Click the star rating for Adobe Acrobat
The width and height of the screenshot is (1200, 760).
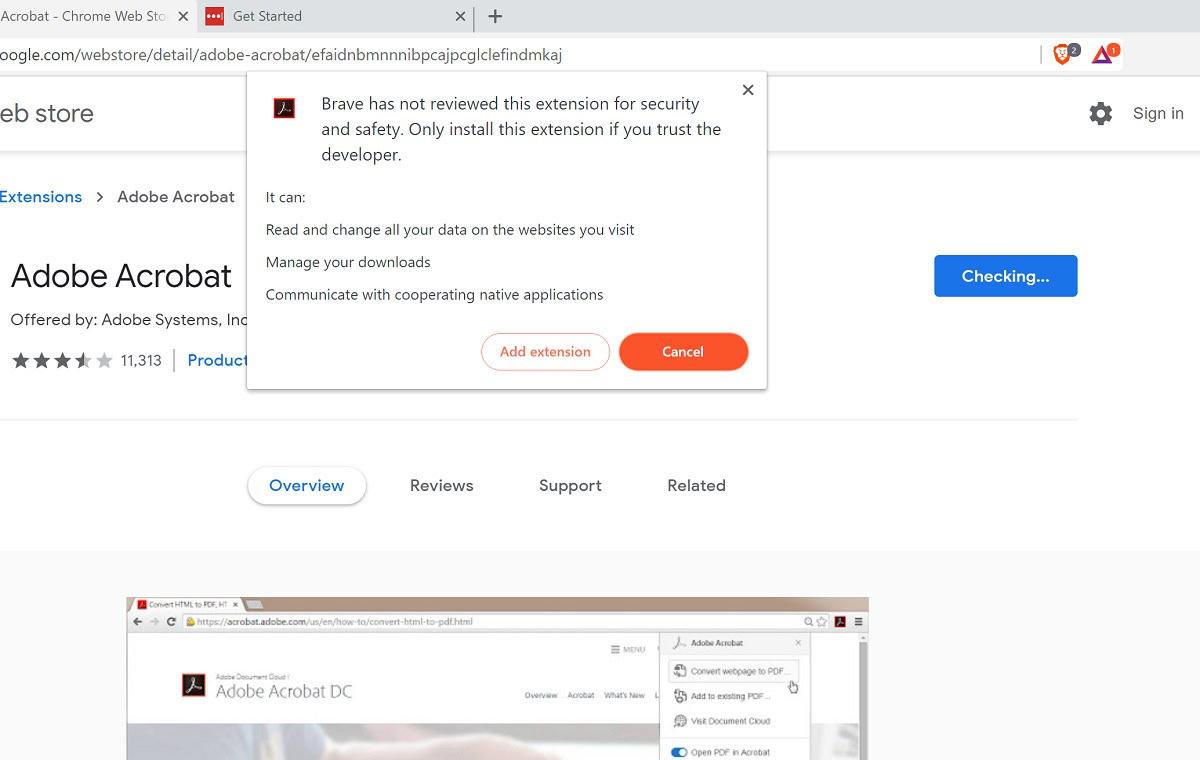tap(62, 360)
